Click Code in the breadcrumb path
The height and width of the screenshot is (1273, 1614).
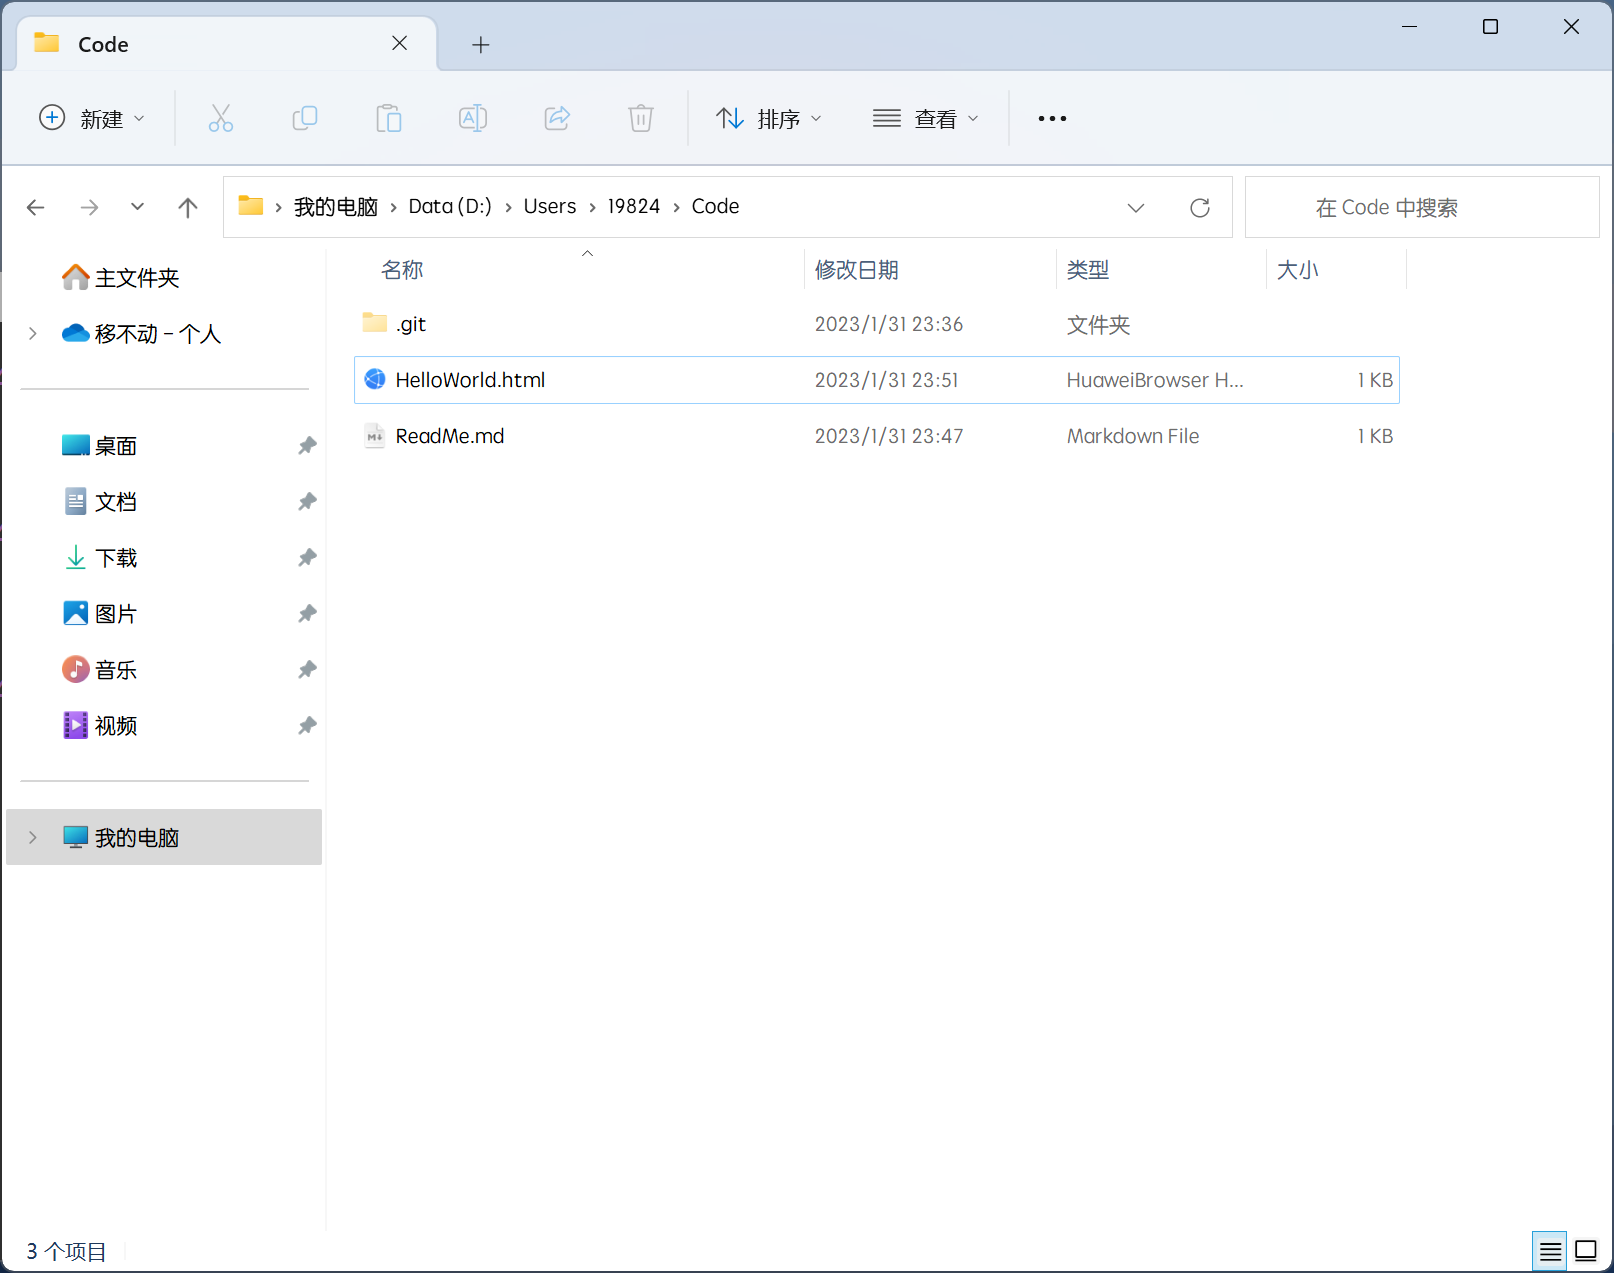click(x=716, y=207)
